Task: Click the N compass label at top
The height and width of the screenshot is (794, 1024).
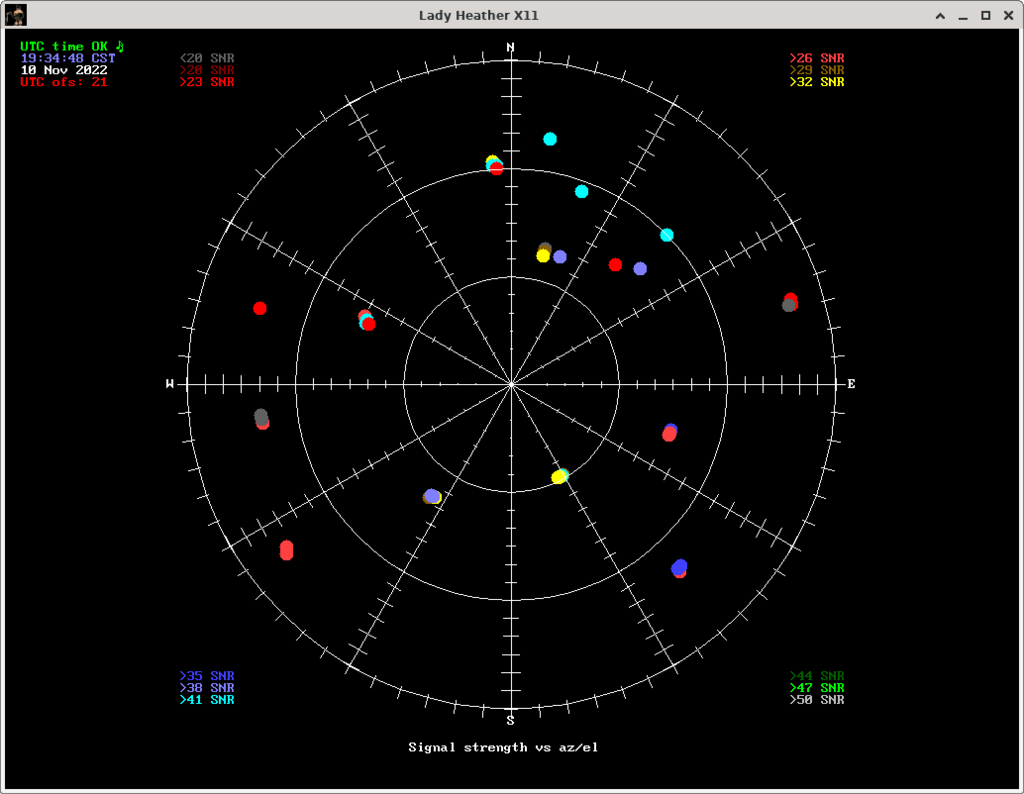Action: point(511,48)
